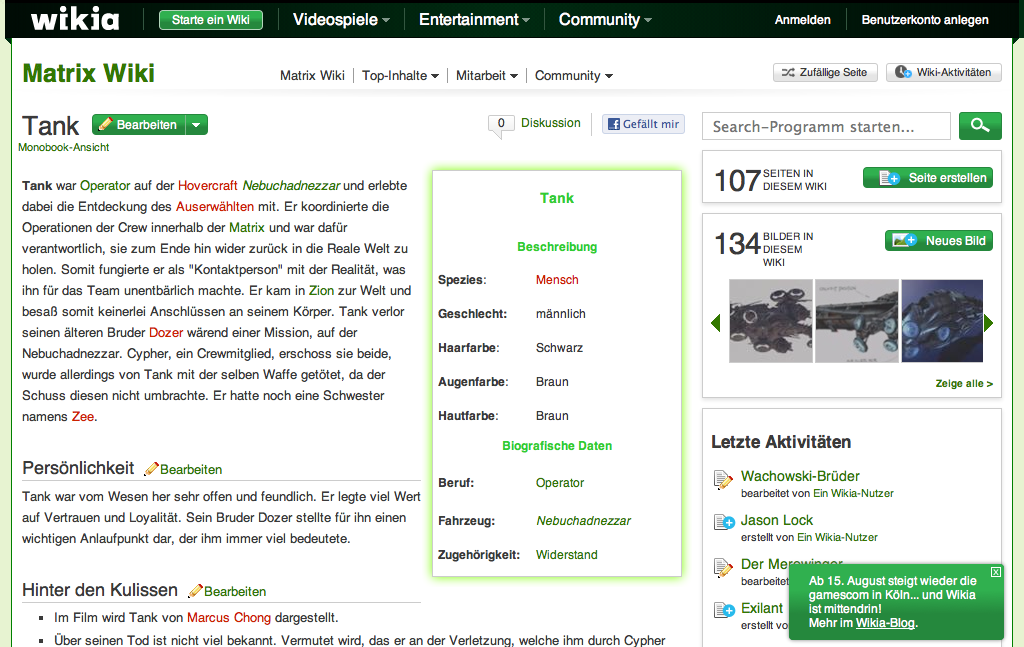Click the Anmelden link
This screenshot has width=1024, height=647.
(x=803, y=20)
